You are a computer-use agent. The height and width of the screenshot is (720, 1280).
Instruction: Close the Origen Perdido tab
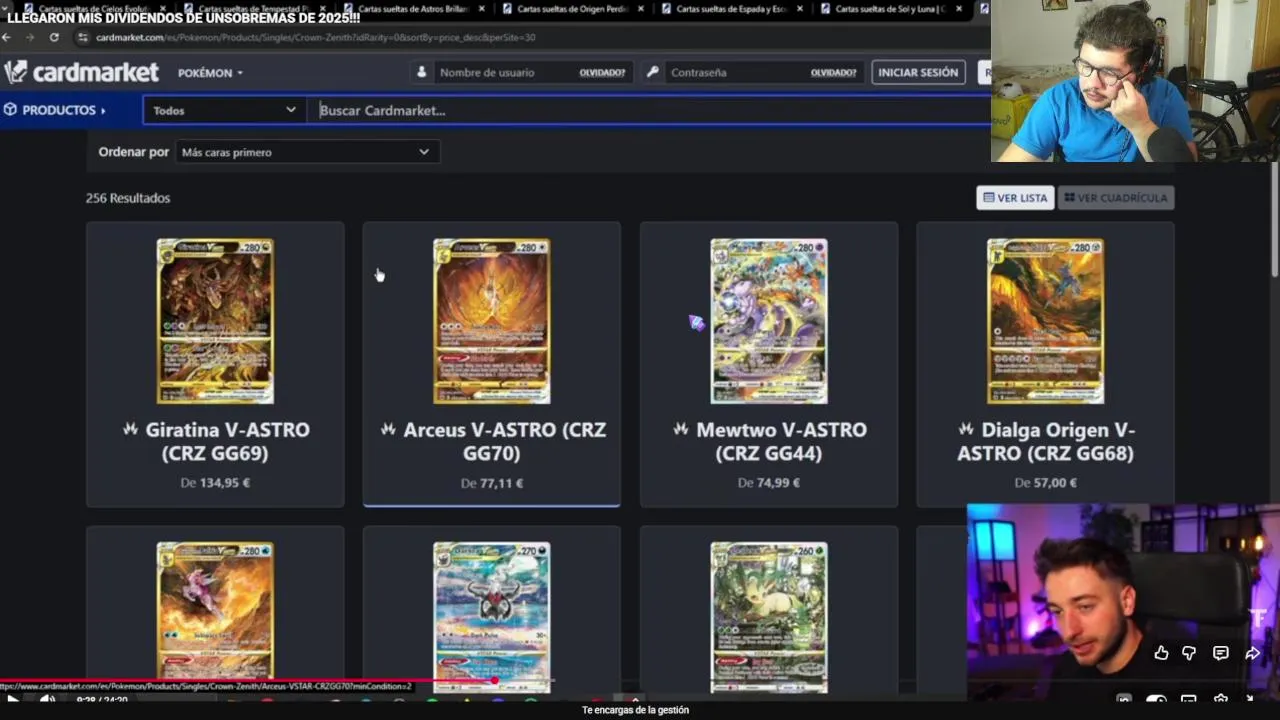pos(640,9)
